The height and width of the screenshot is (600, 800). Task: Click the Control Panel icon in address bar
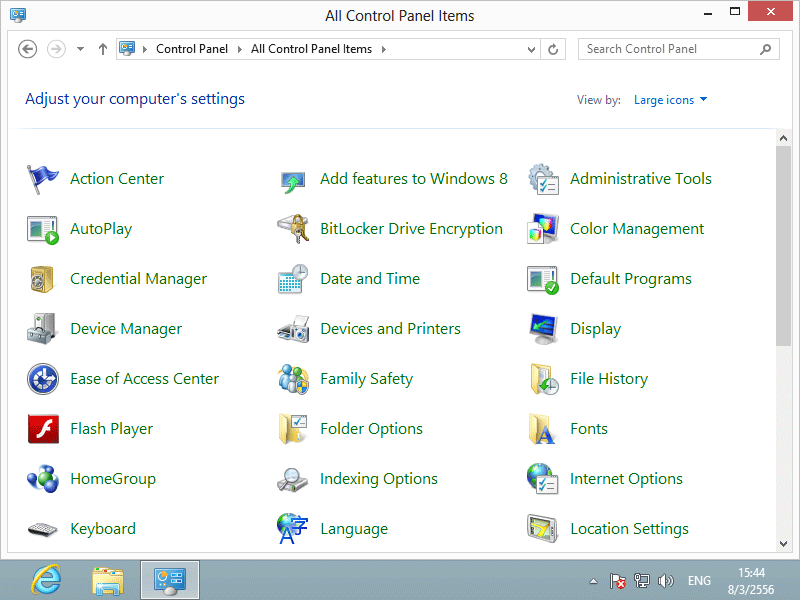point(127,49)
